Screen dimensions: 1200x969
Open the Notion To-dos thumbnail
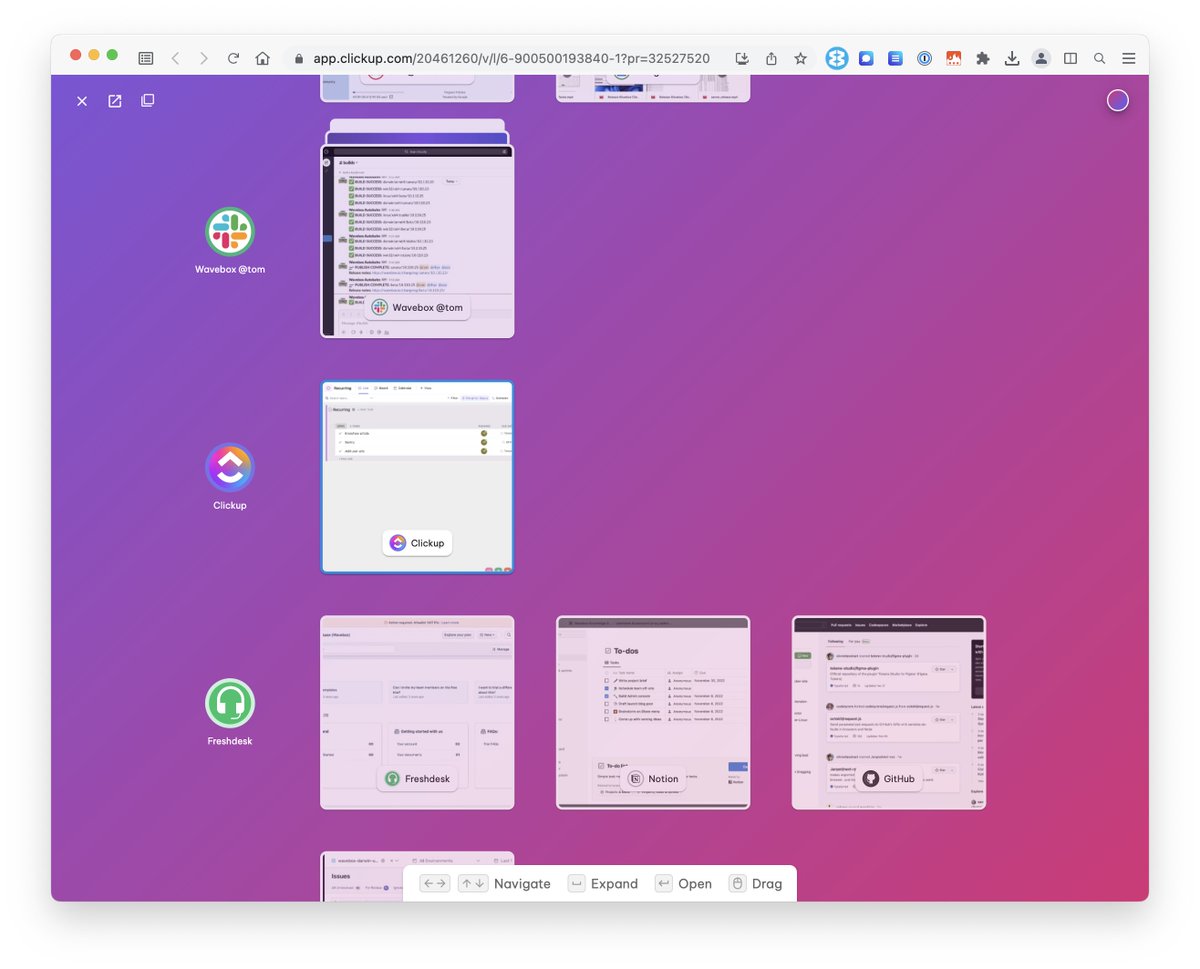click(653, 713)
